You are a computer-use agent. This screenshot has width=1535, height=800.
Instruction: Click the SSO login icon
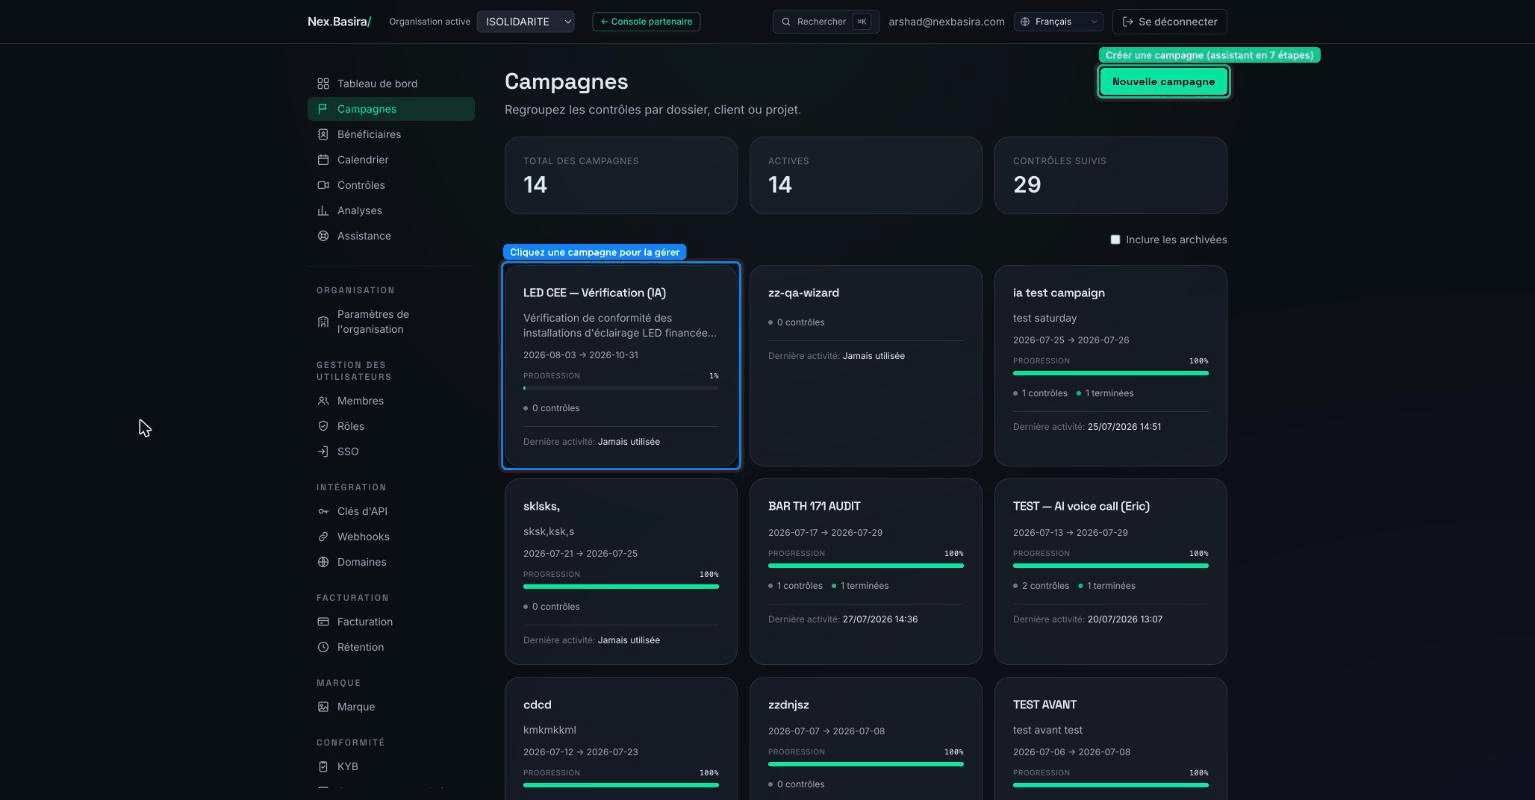pos(323,452)
